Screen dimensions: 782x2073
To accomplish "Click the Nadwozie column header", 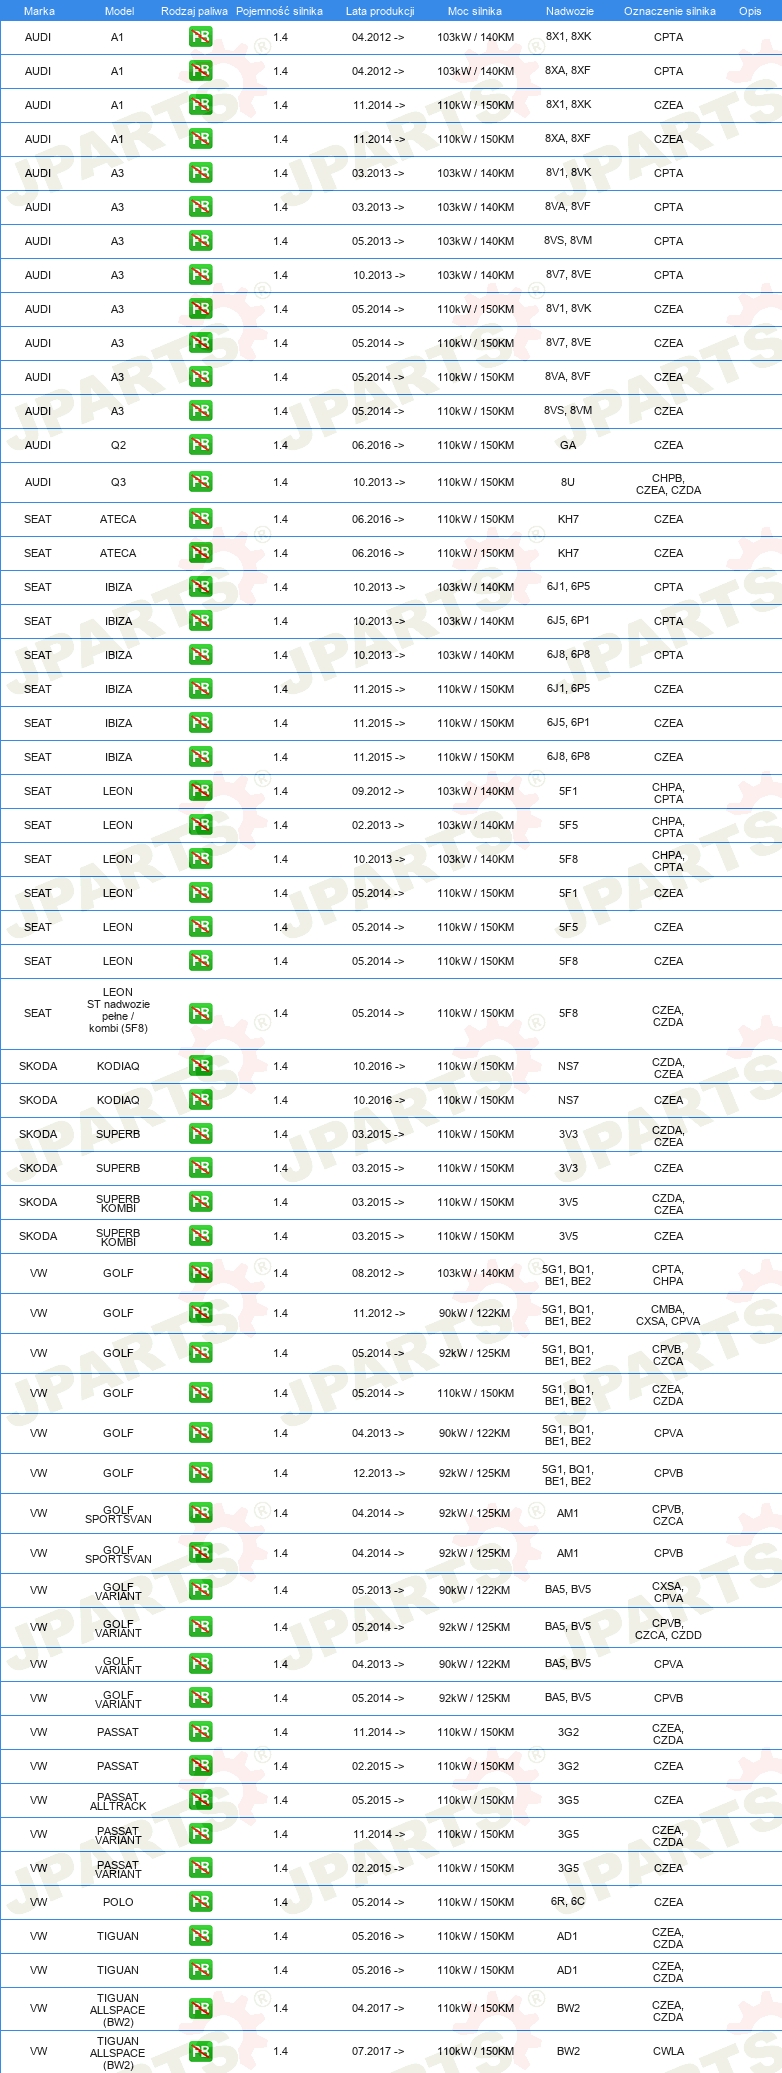I will [570, 11].
